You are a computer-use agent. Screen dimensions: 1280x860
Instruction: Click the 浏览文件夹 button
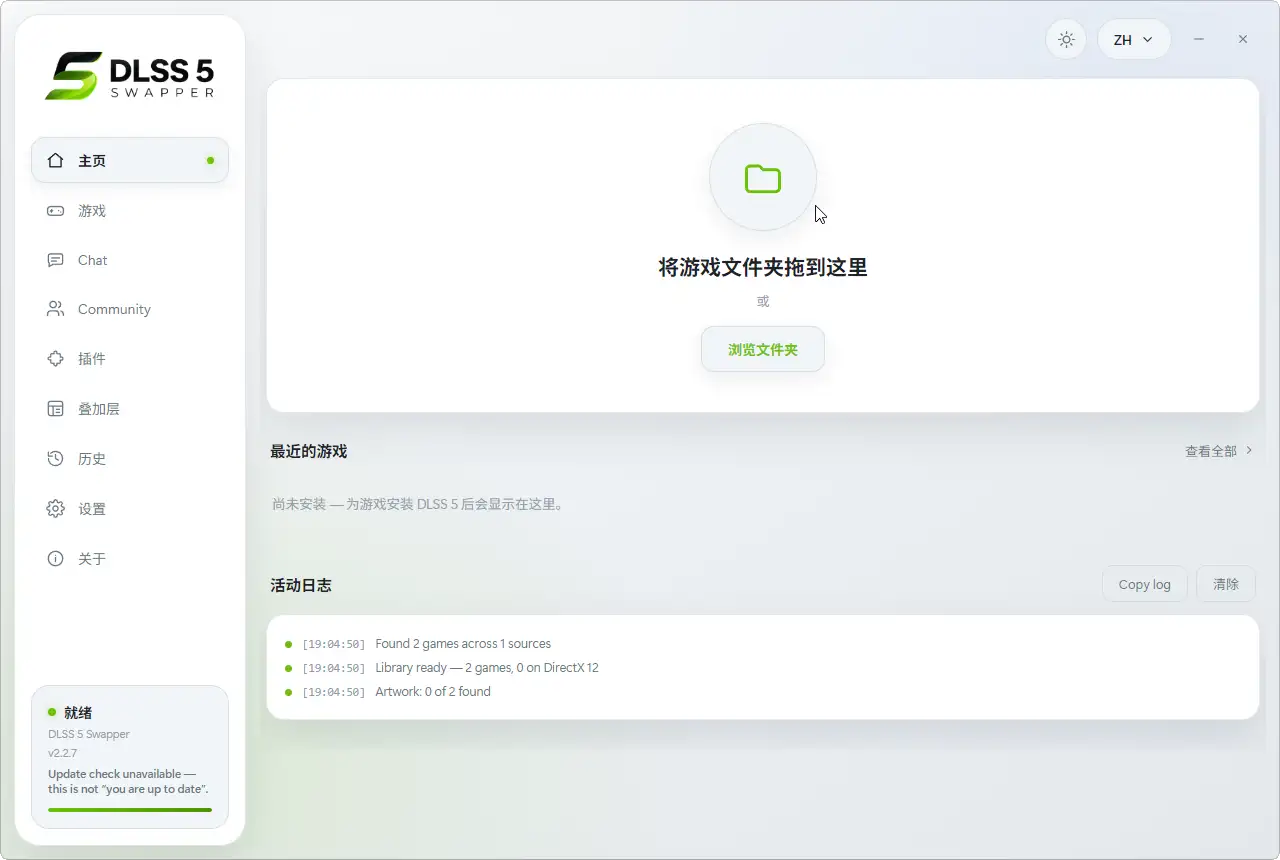763,350
